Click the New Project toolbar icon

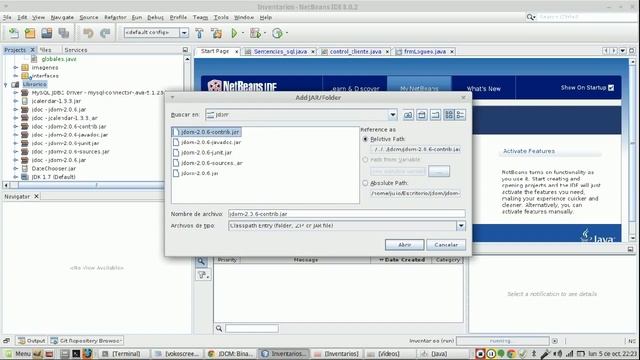coord(30,33)
